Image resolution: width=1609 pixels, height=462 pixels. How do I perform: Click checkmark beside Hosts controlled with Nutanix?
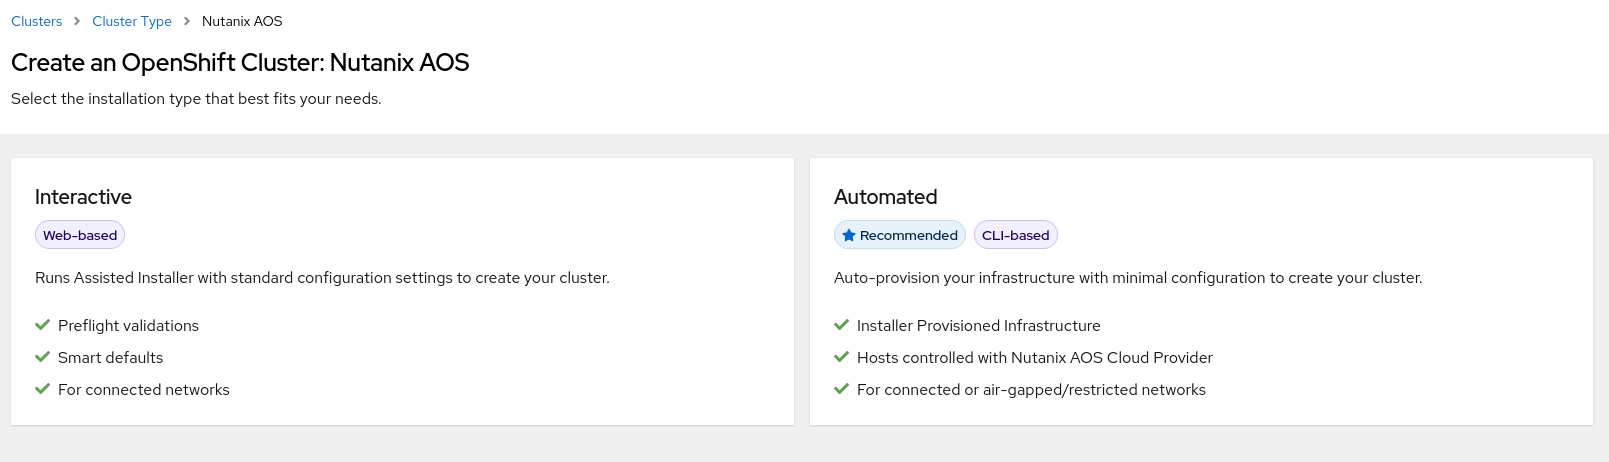(841, 357)
